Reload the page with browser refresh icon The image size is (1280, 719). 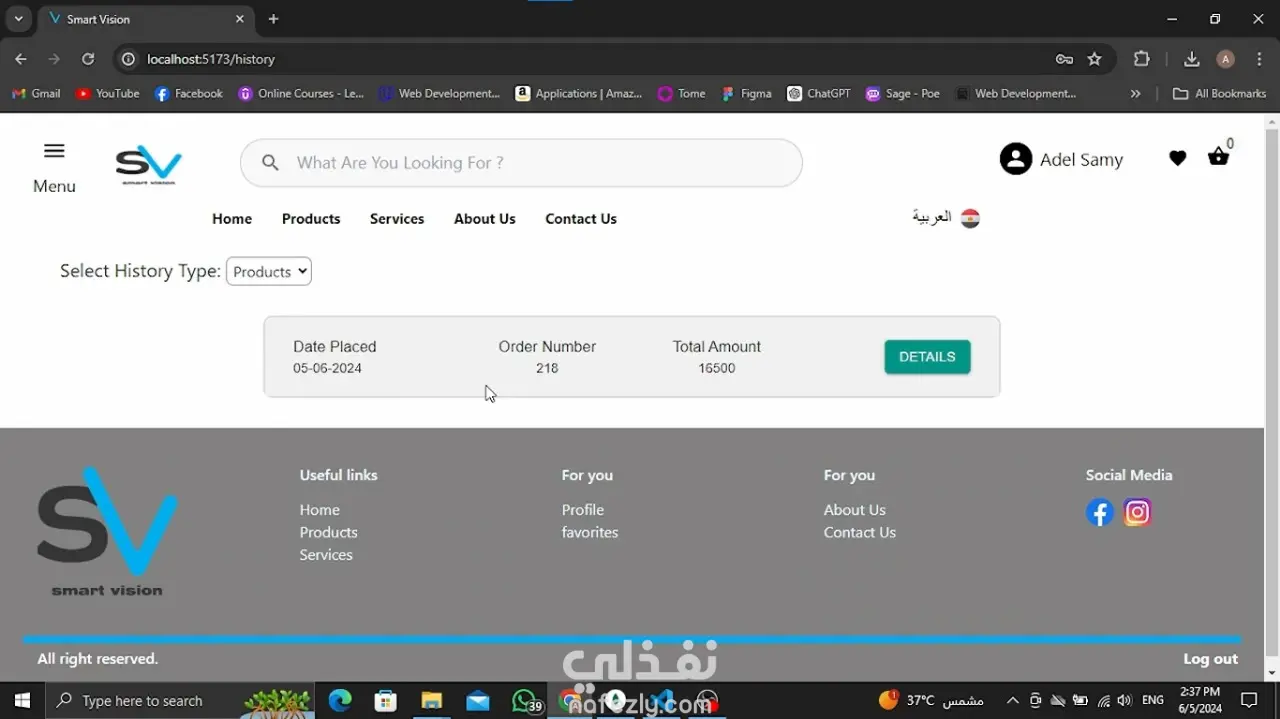pyautogui.click(x=88, y=59)
